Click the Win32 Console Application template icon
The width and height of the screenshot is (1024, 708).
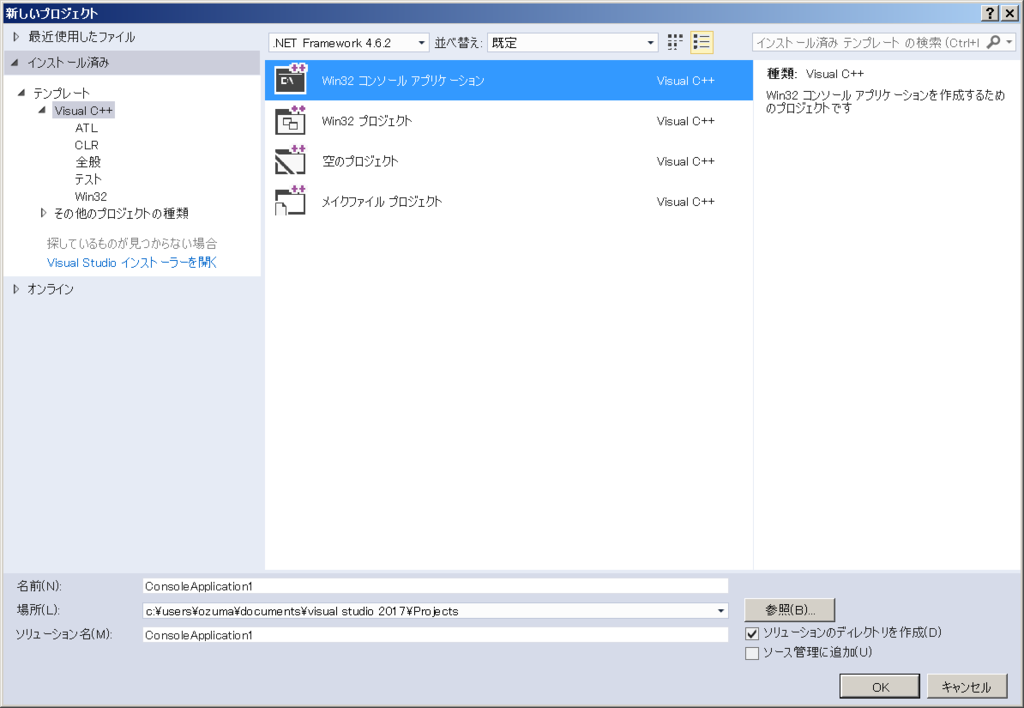pyautogui.click(x=291, y=79)
